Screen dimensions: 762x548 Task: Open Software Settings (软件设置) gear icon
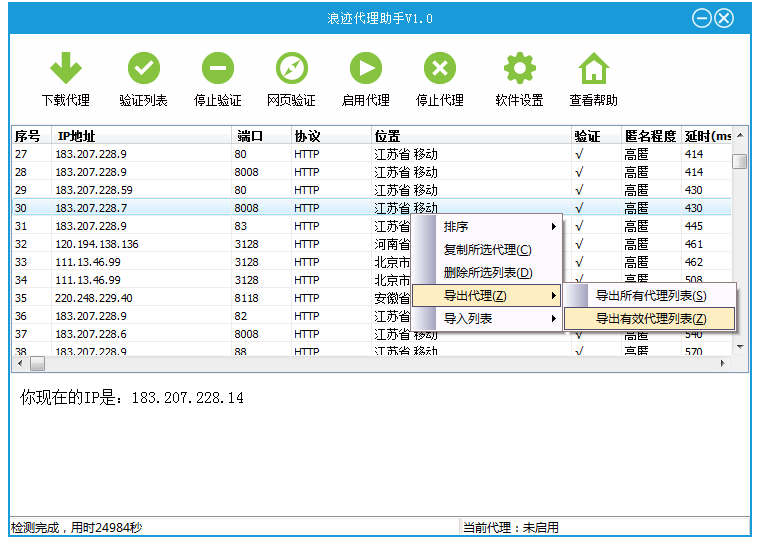click(x=519, y=69)
